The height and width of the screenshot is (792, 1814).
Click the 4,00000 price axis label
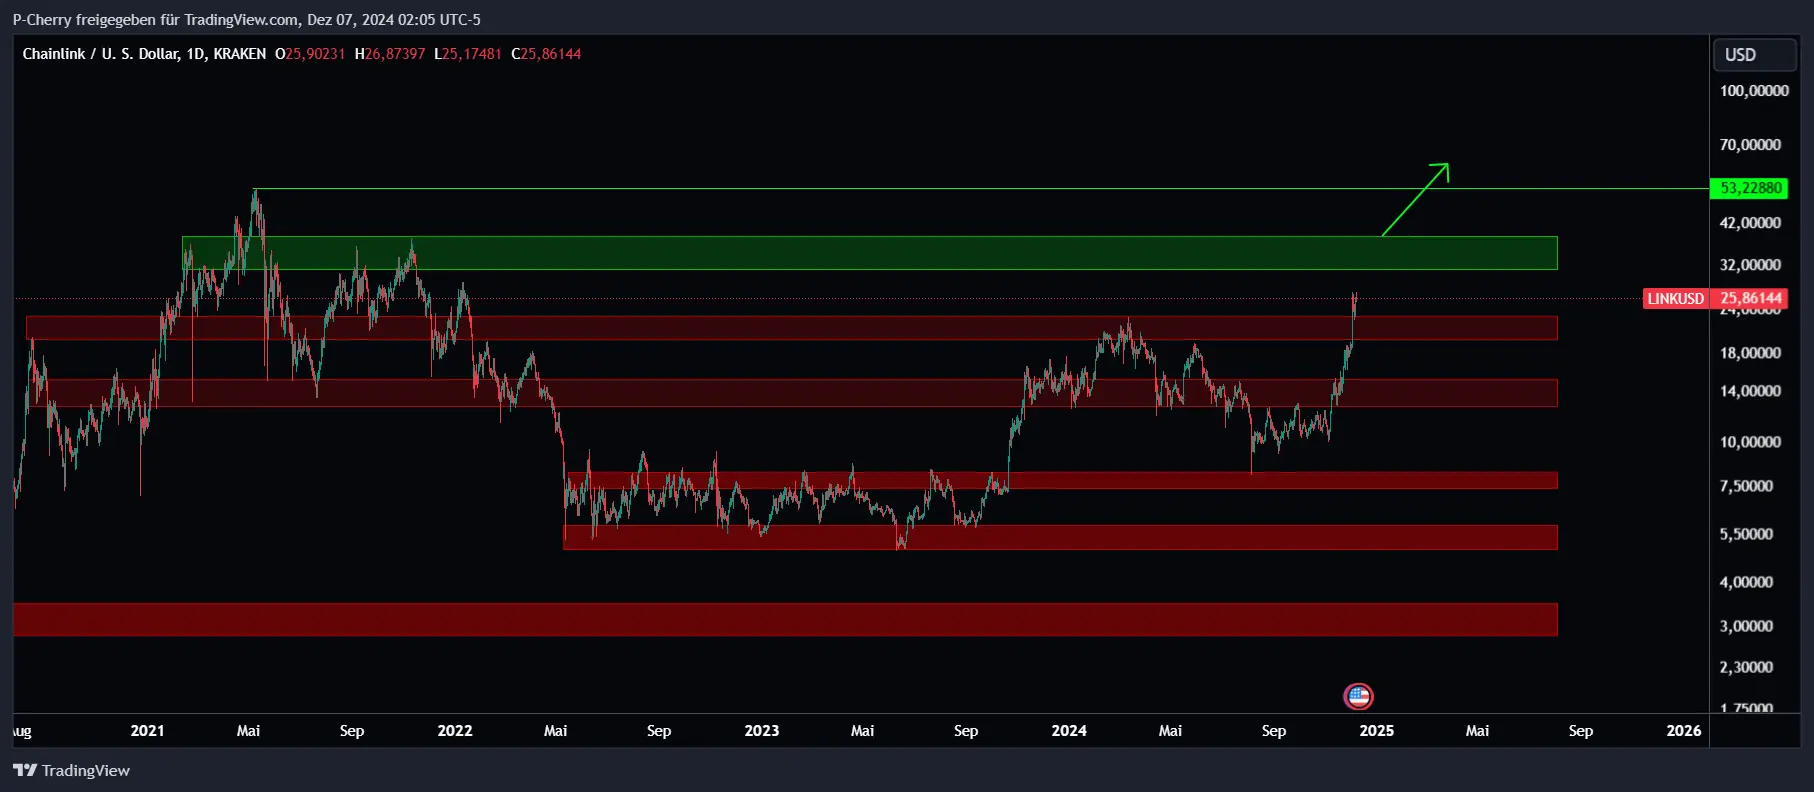click(x=1746, y=582)
